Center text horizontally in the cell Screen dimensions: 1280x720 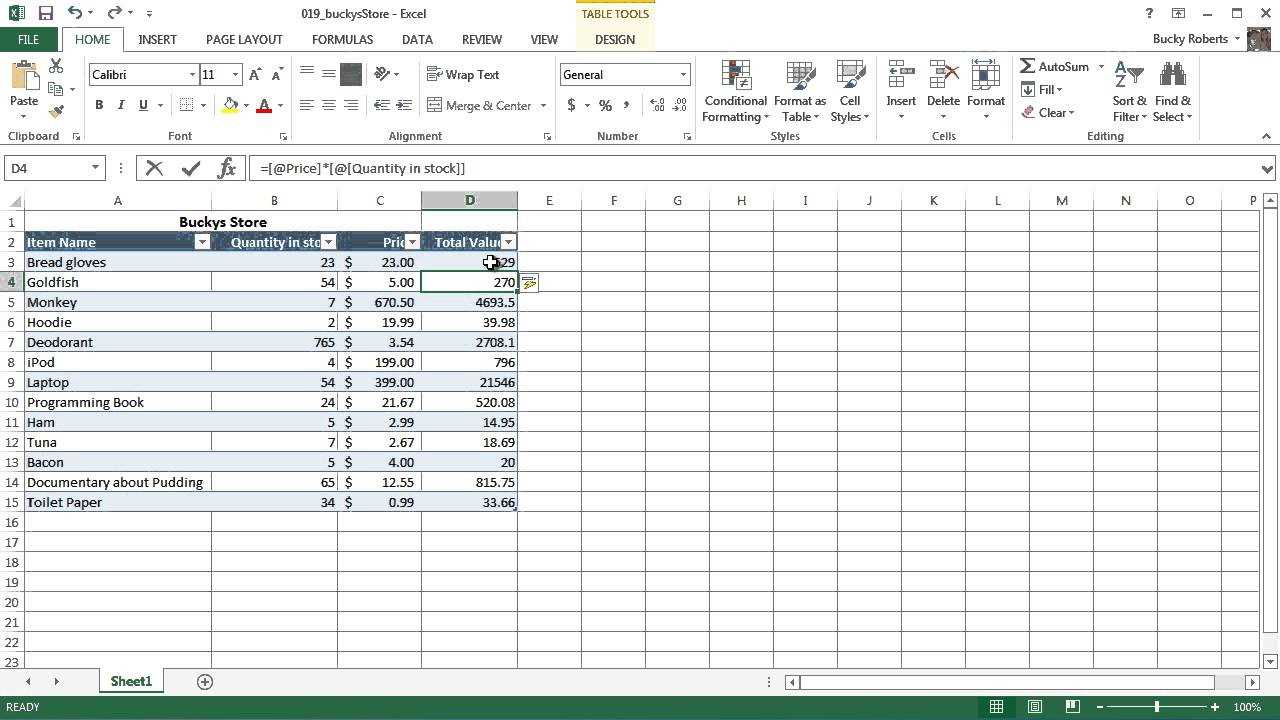tap(328, 105)
